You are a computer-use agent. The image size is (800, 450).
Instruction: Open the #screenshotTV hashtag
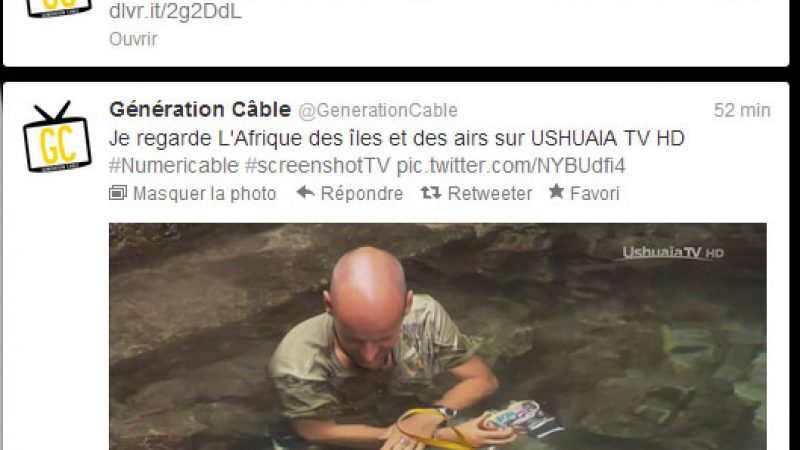(317, 166)
